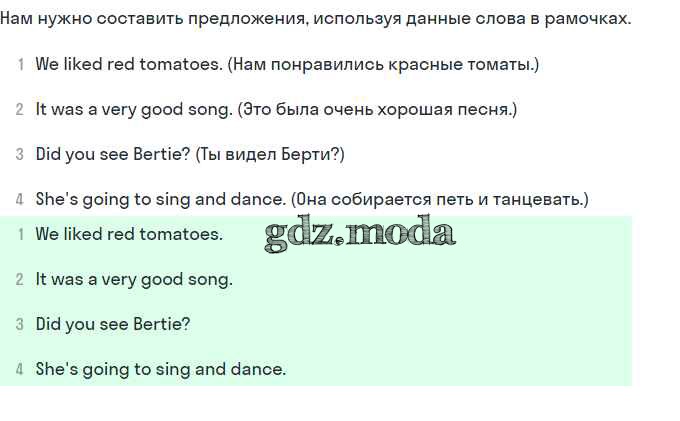
Task: Click number 2 in the green answer box
Action: (20, 280)
